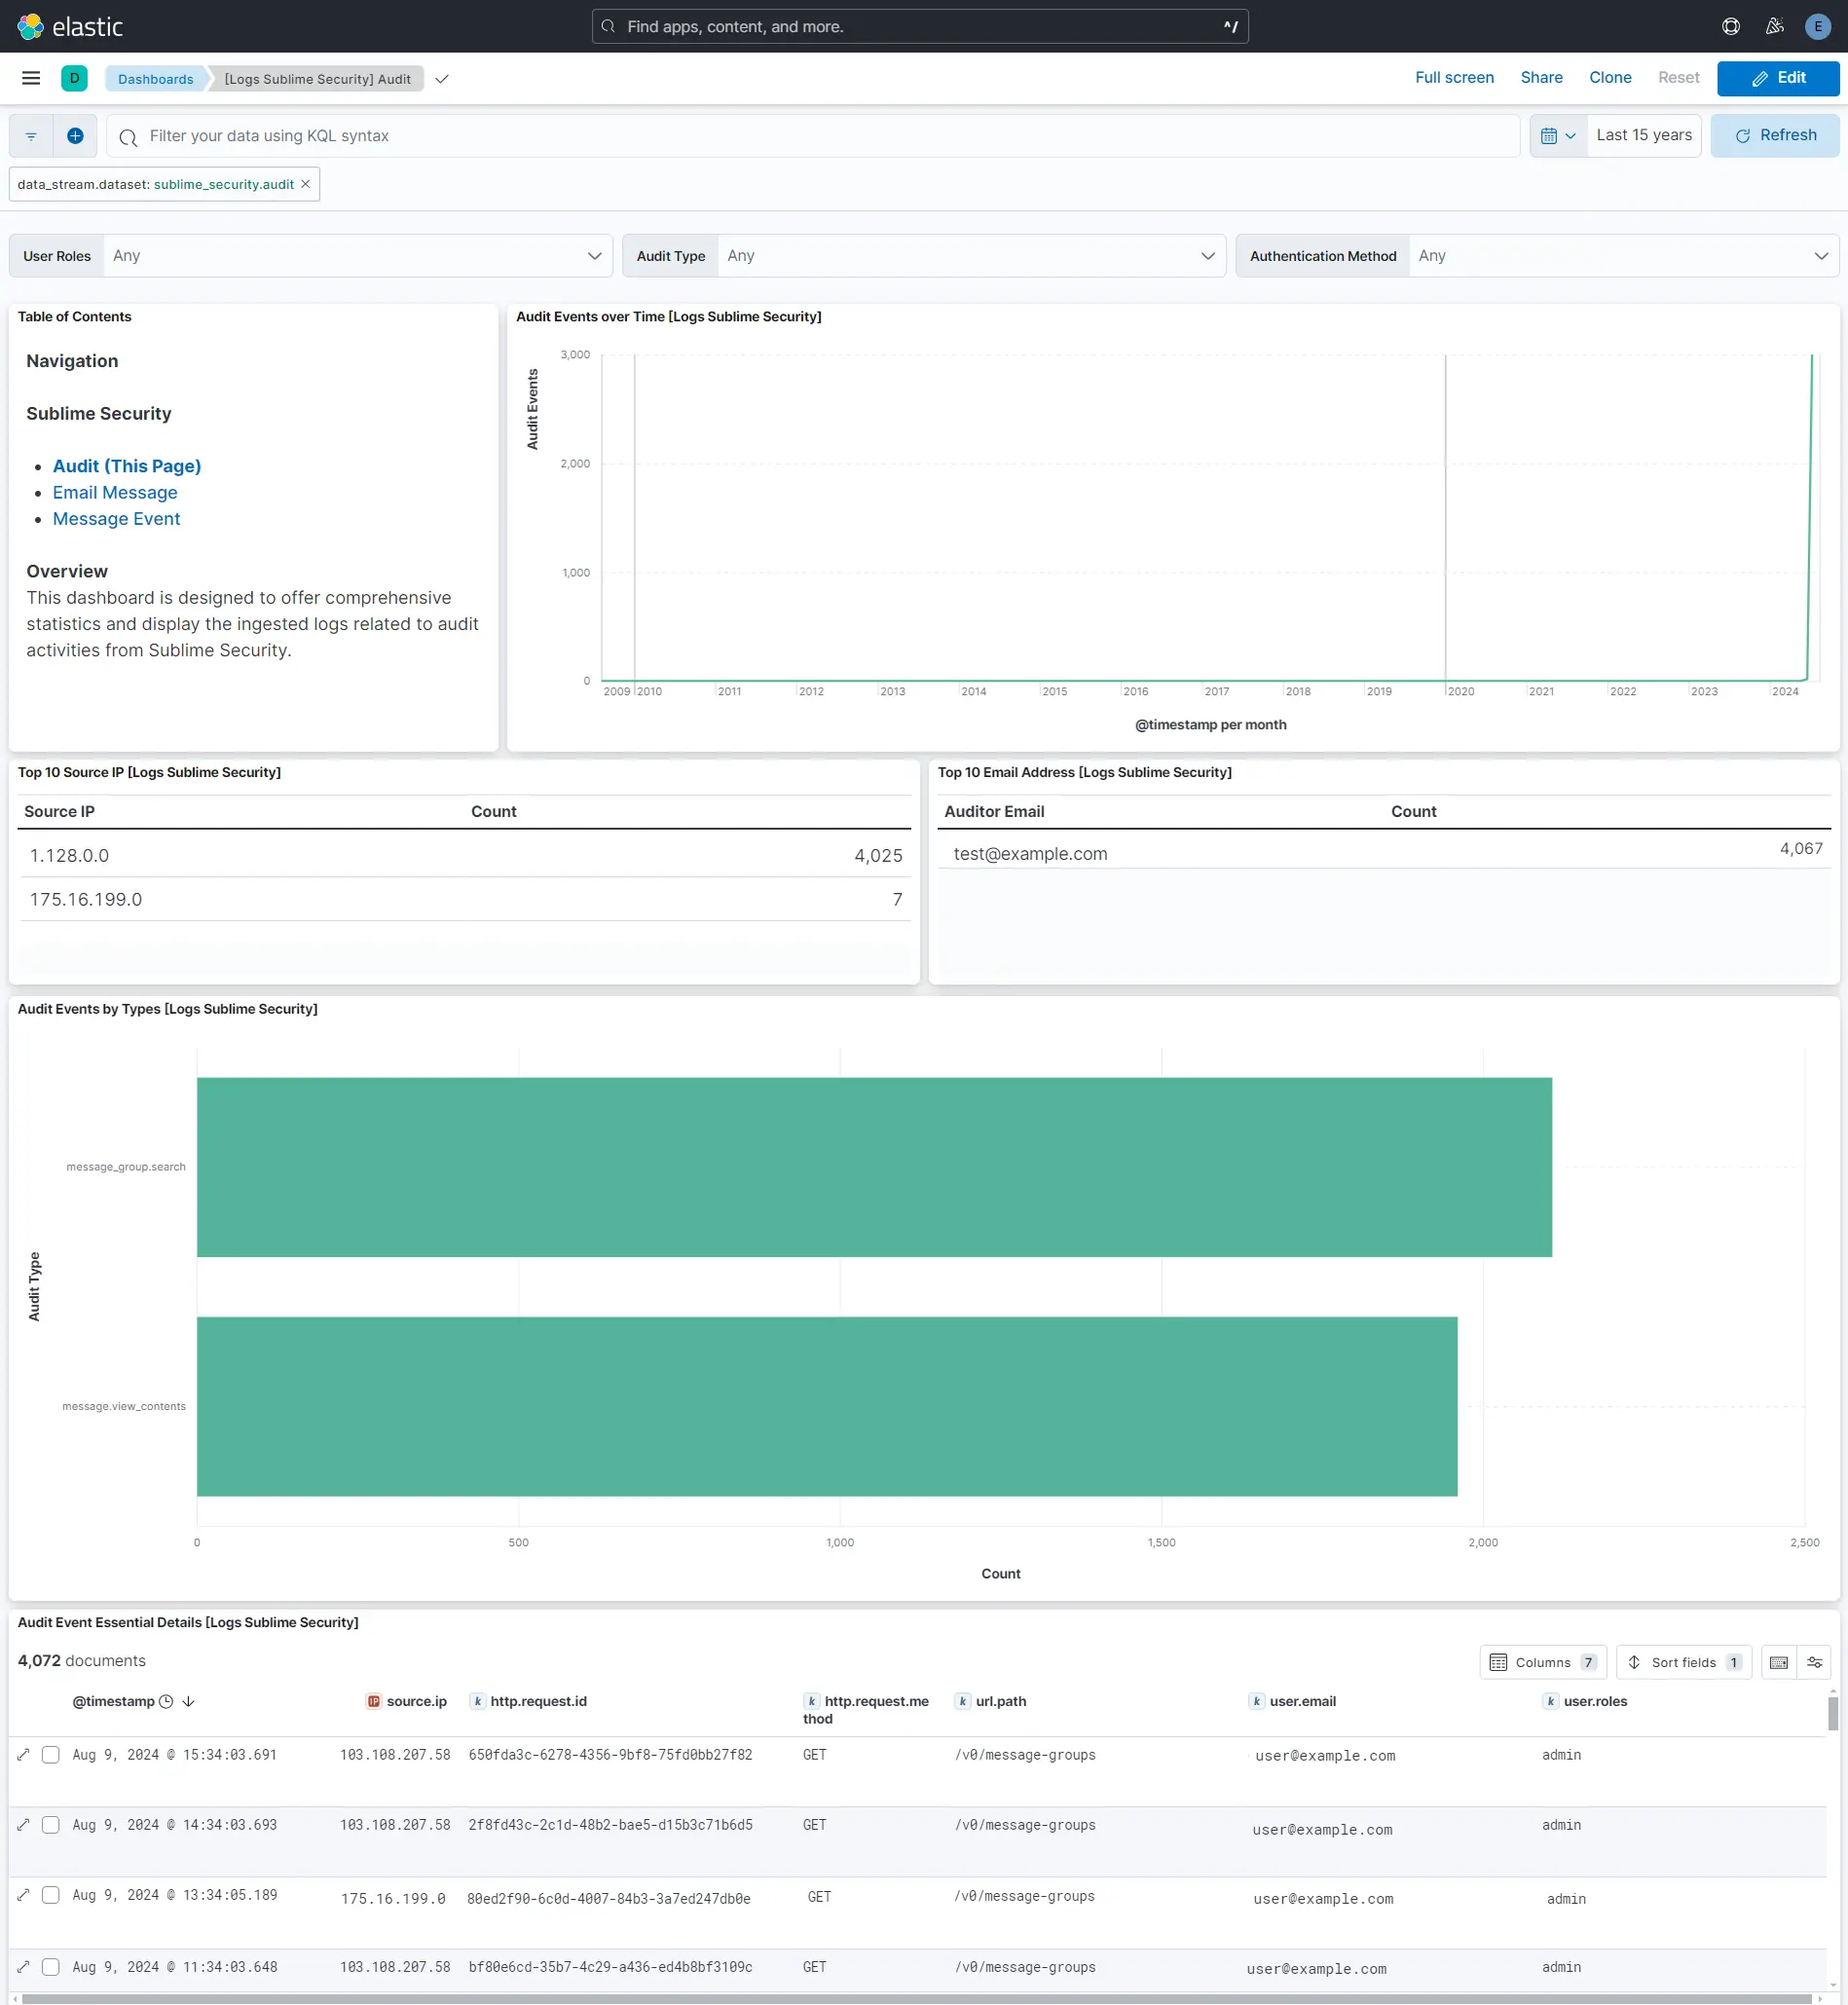Image resolution: width=1848 pixels, height=2005 pixels.
Task: Expand row Aug 9 14:34:03.693 details
Action: click(x=23, y=1825)
